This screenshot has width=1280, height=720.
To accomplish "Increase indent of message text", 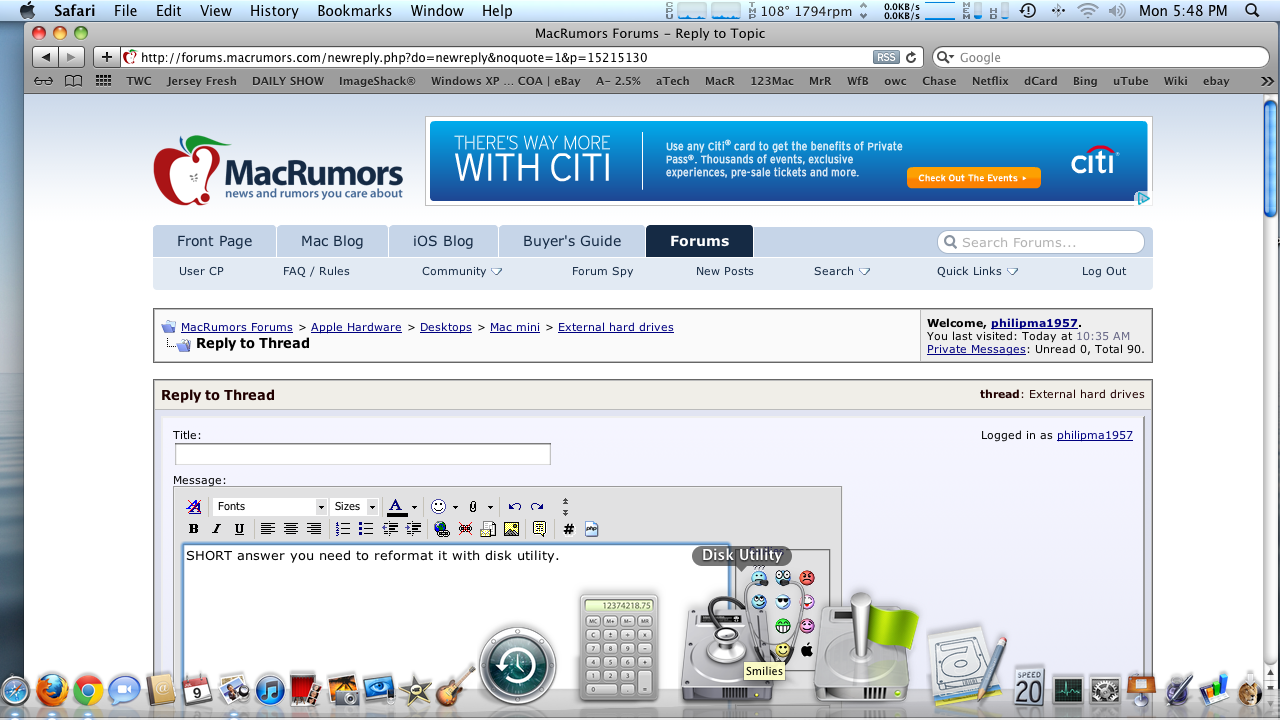I will coord(413,529).
